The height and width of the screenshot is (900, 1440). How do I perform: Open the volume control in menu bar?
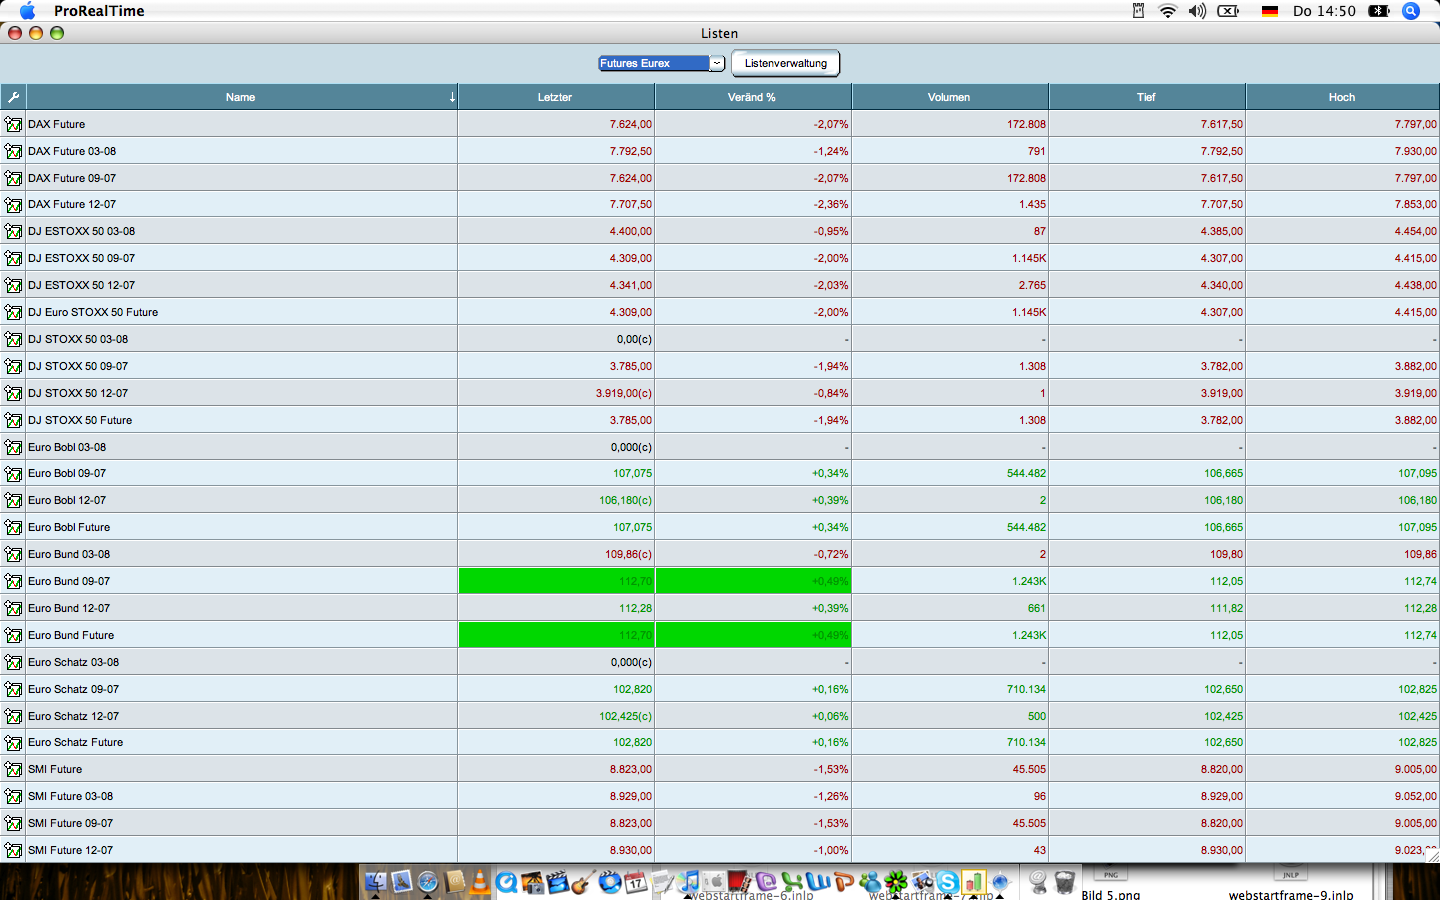pyautogui.click(x=1197, y=11)
